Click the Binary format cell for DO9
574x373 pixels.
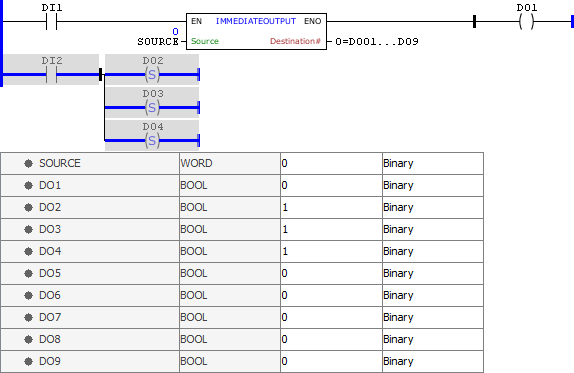433,361
